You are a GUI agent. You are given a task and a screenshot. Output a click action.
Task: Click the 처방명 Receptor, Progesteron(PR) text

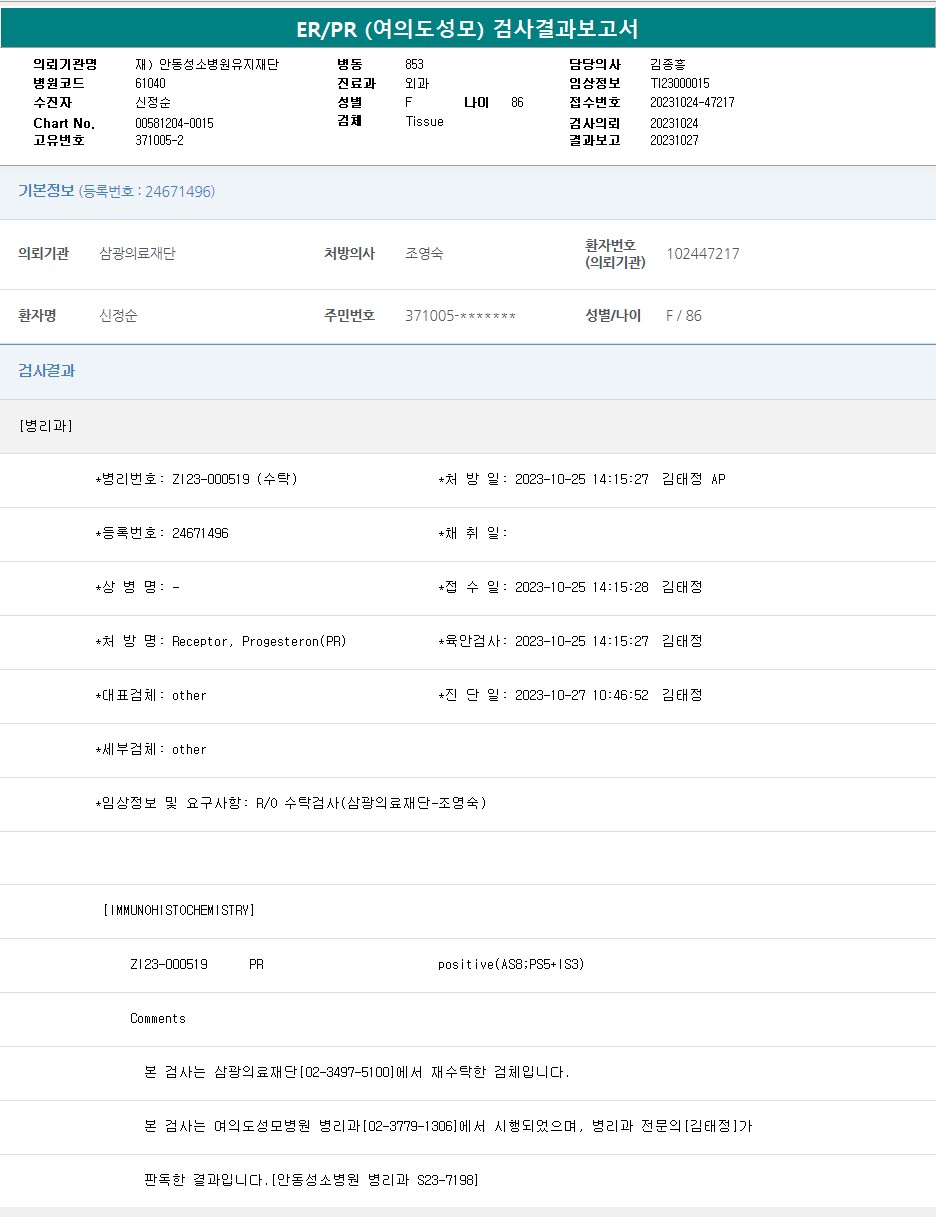(259, 641)
